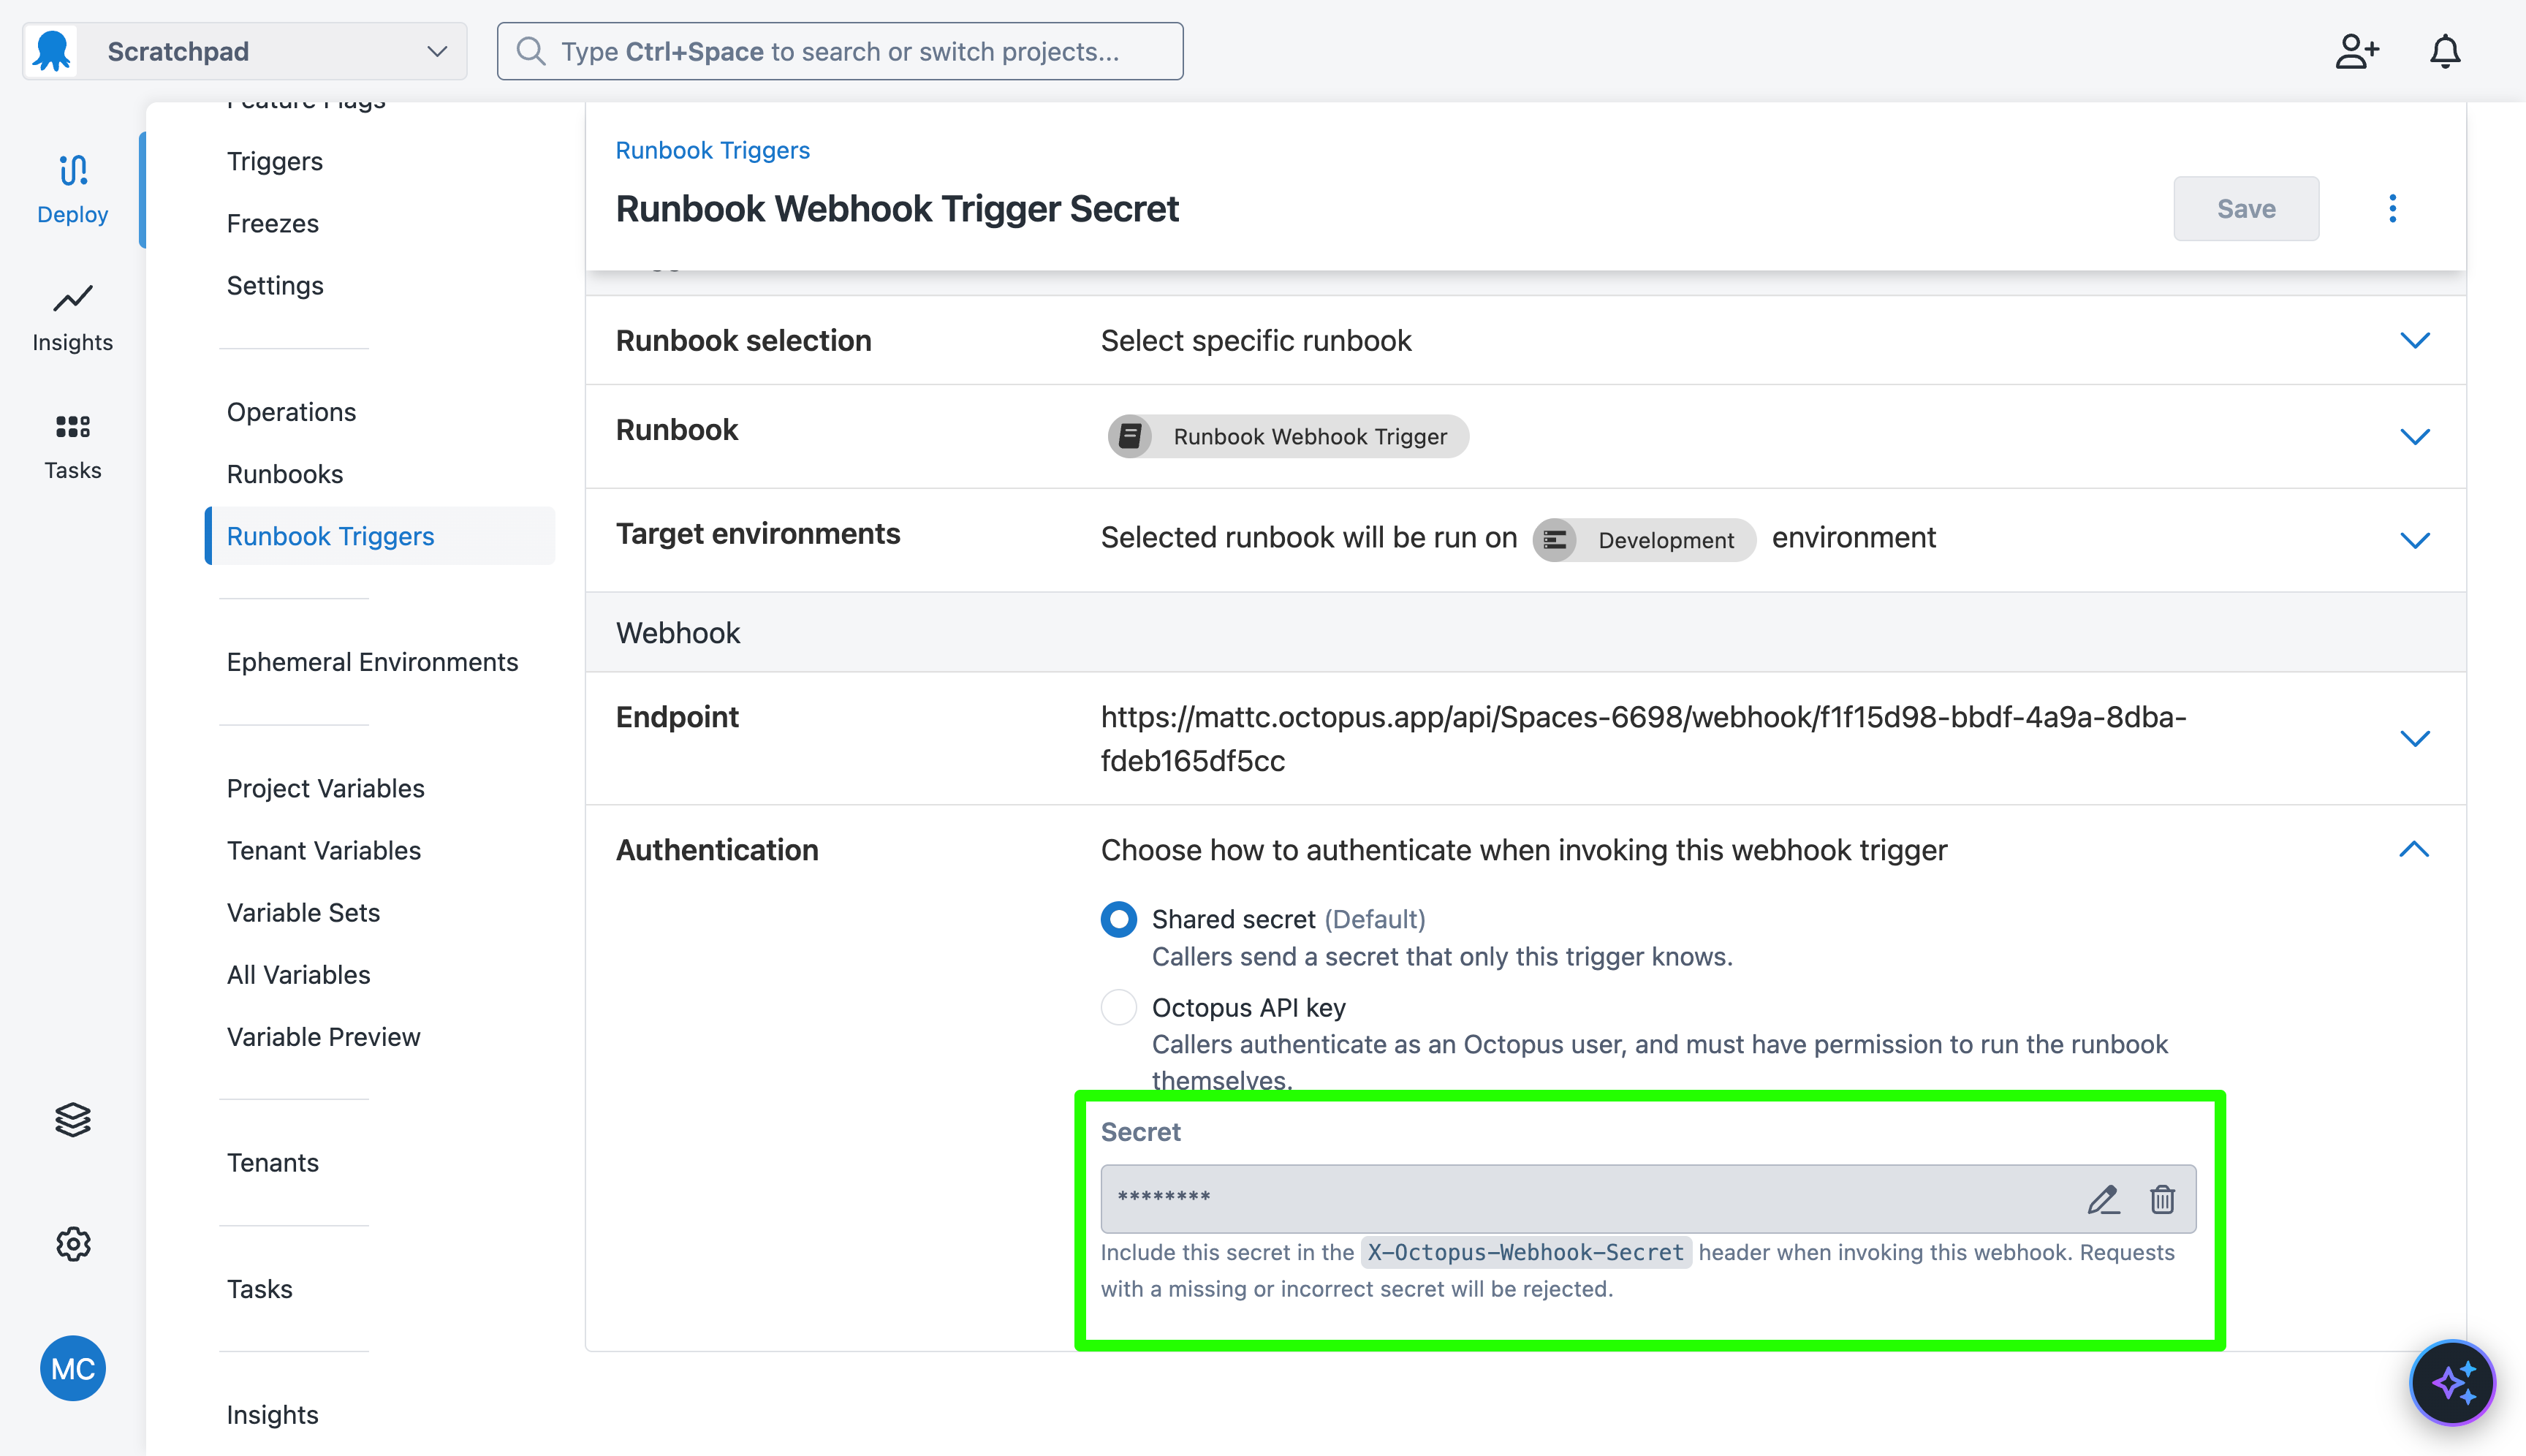The width and height of the screenshot is (2526, 1456).
Task: Open Triggers in the project menu
Action: pyautogui.click(x=275, y=161)
